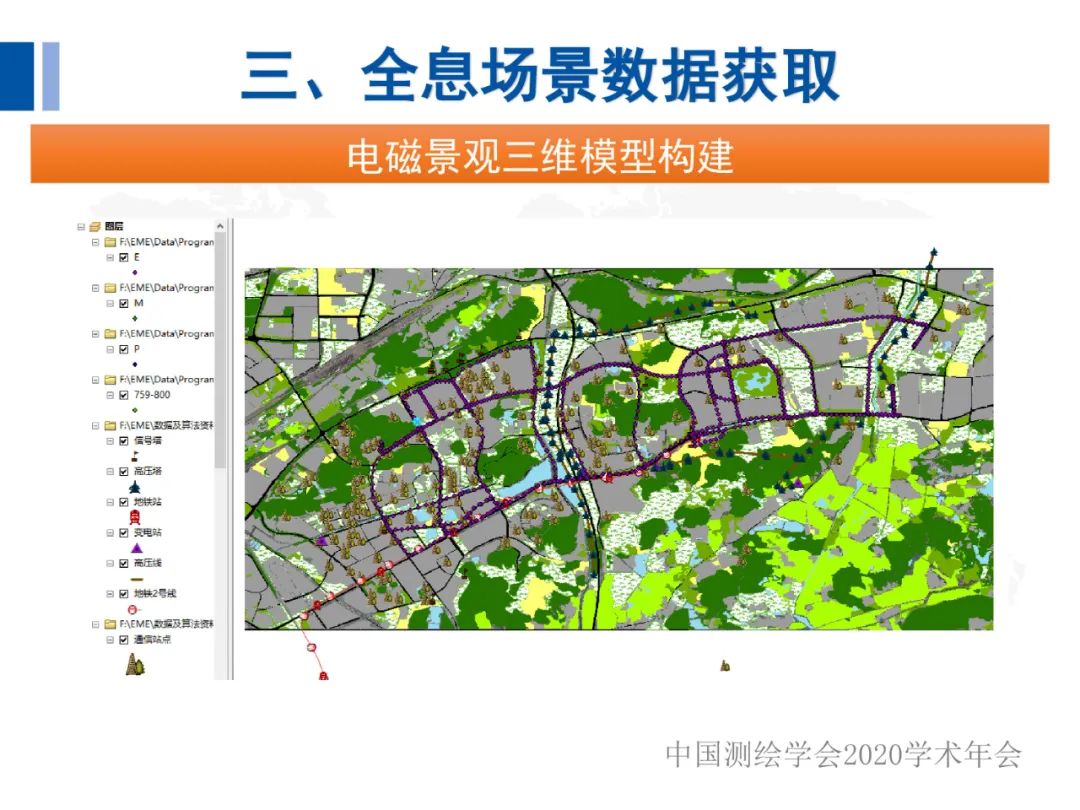The width and height of the screenshot is (1080, 810).
Task: Click the tower symbol under 高压塔
Action: pos(136,485)
